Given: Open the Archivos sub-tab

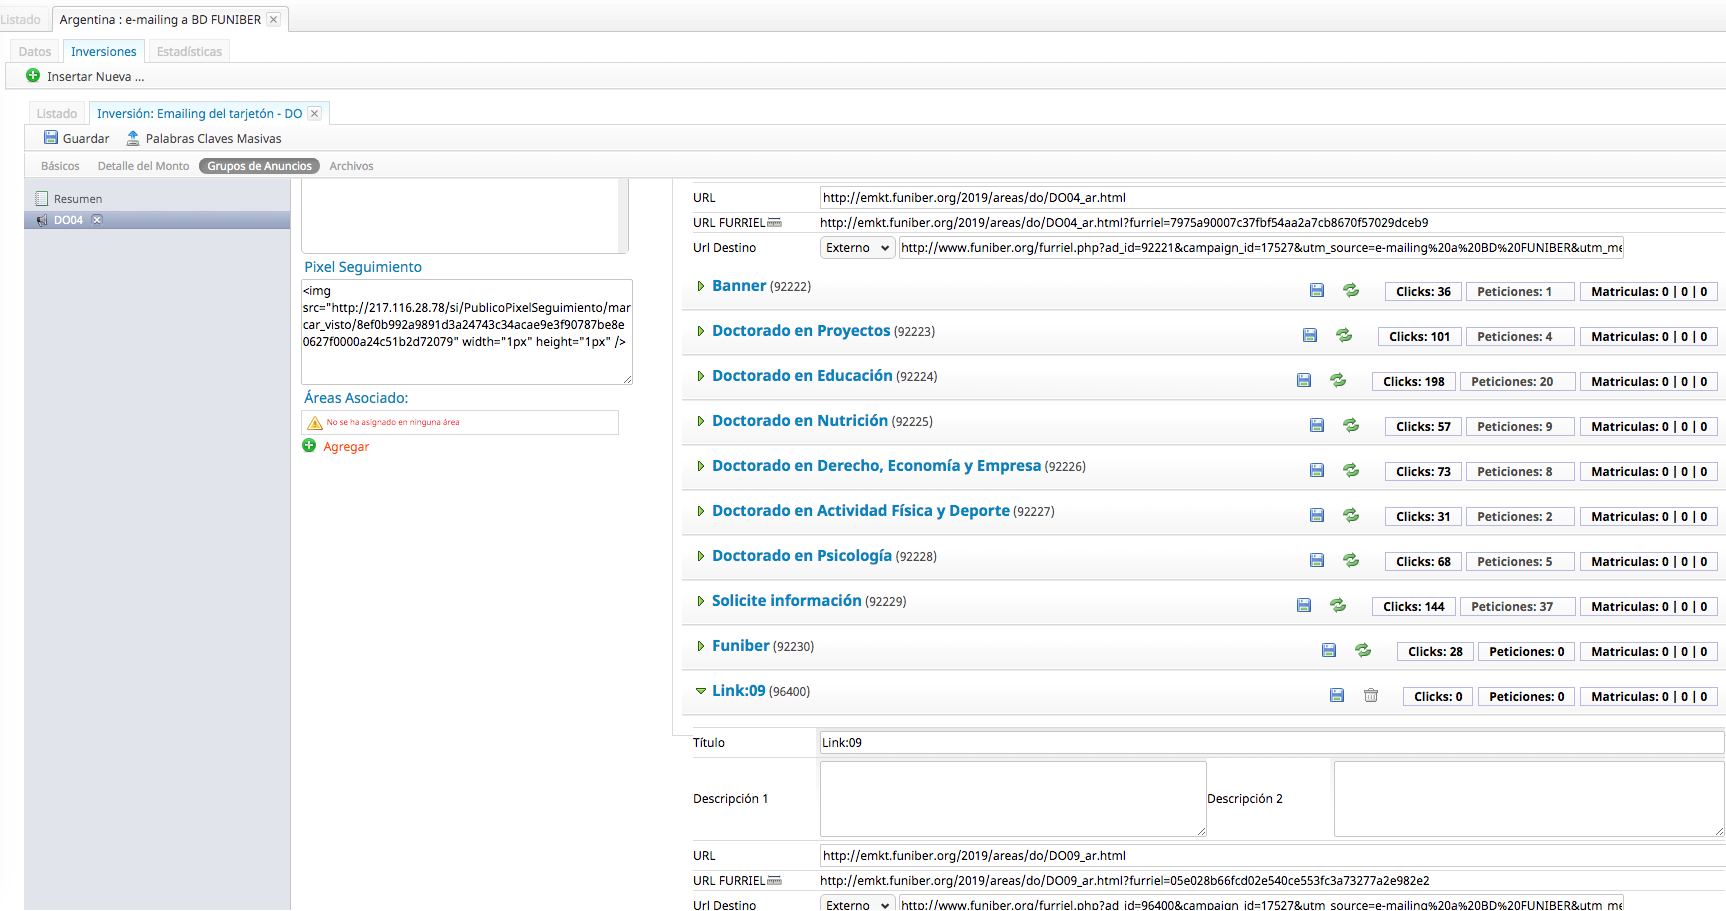Looking at the screenshot, I should [351, 166].
